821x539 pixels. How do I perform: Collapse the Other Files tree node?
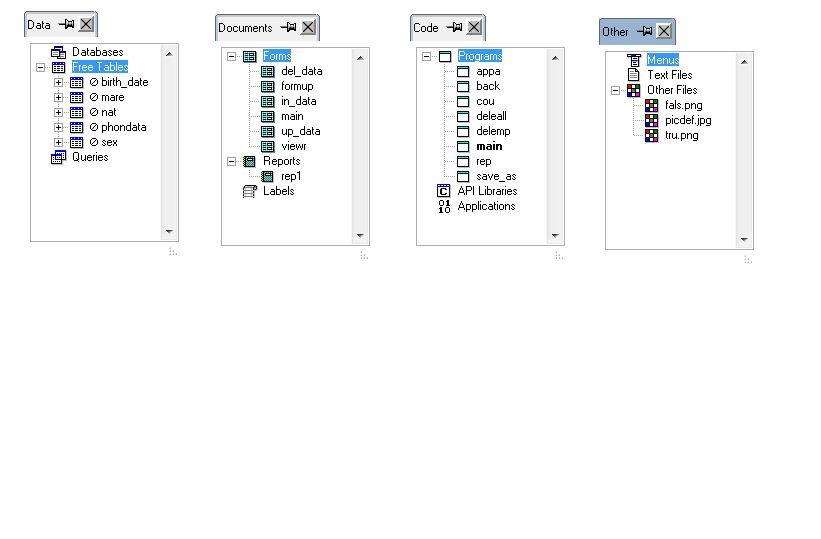[615, 91]
